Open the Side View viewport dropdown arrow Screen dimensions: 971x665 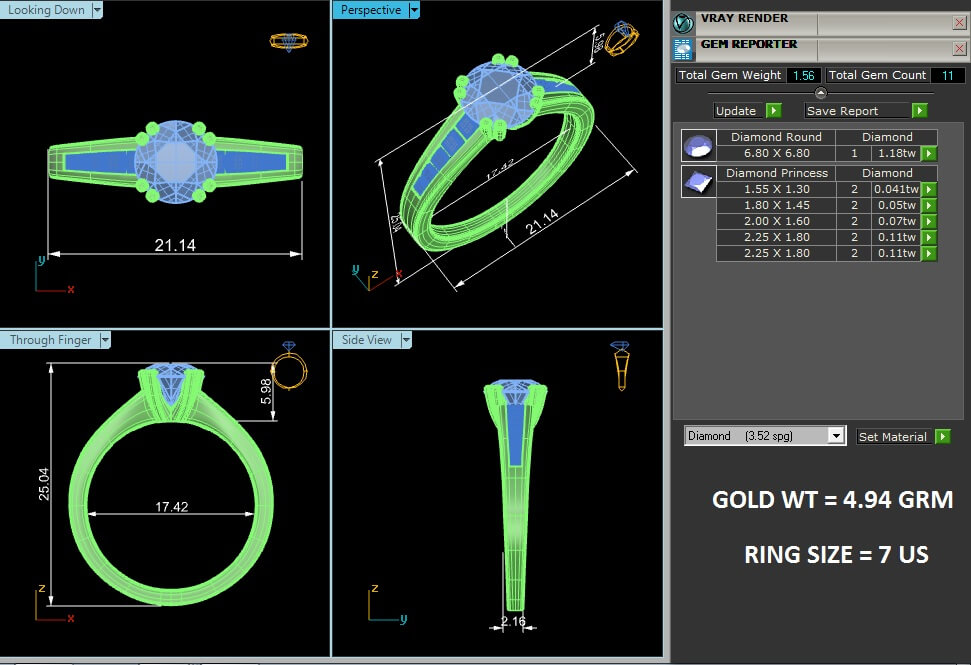(x=405, y=340)
